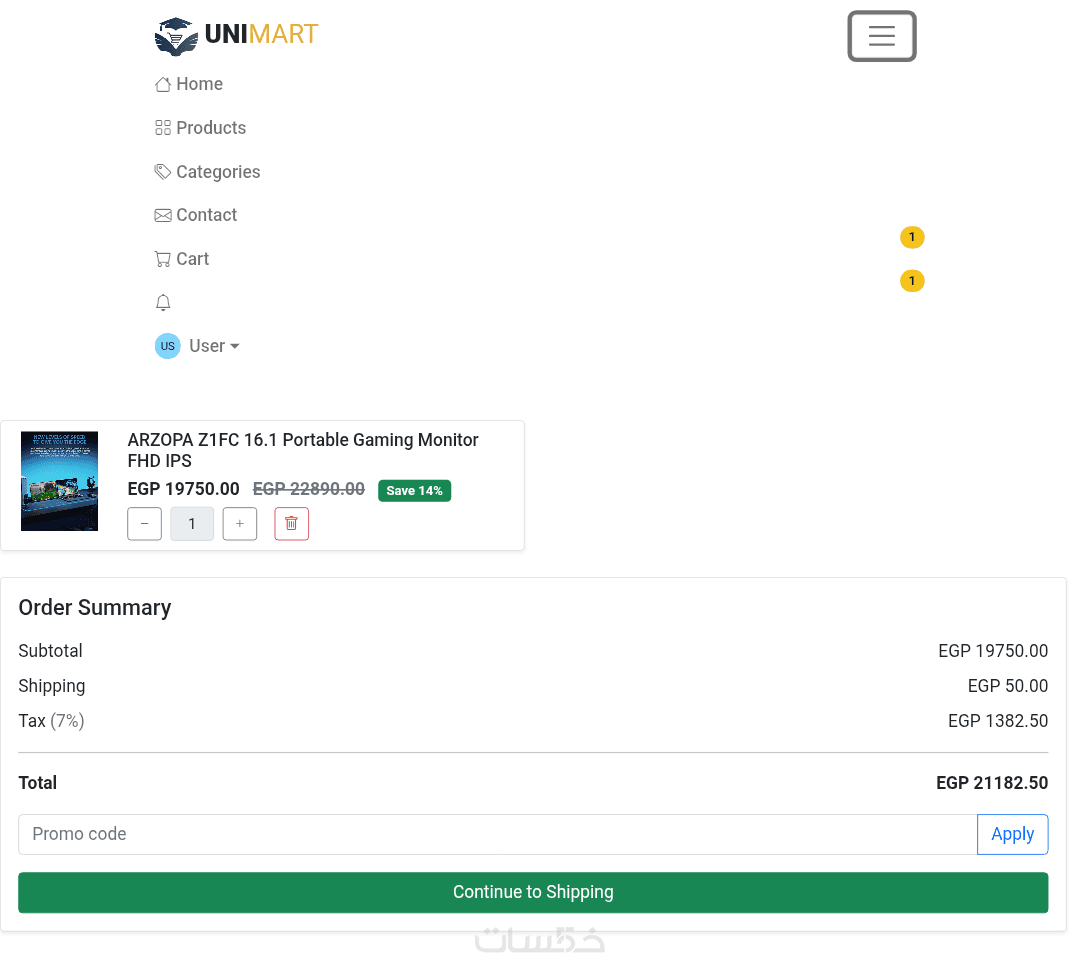Click the Order Summary heading
The width and height of the screenshot is (1080, 972).
tap(95, 608)
